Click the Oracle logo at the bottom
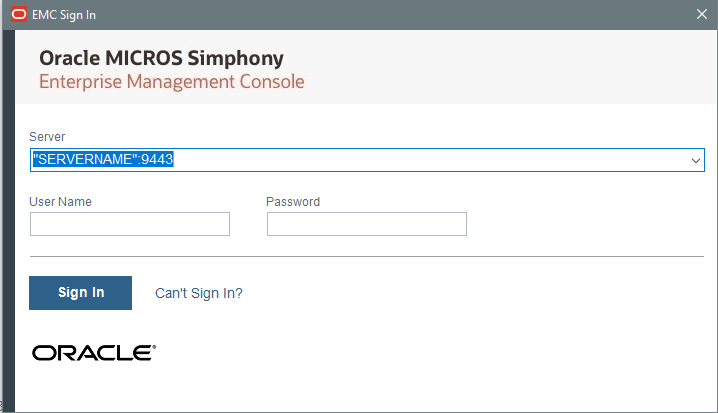This screenshot has height=413, width=718. (93, 352)
